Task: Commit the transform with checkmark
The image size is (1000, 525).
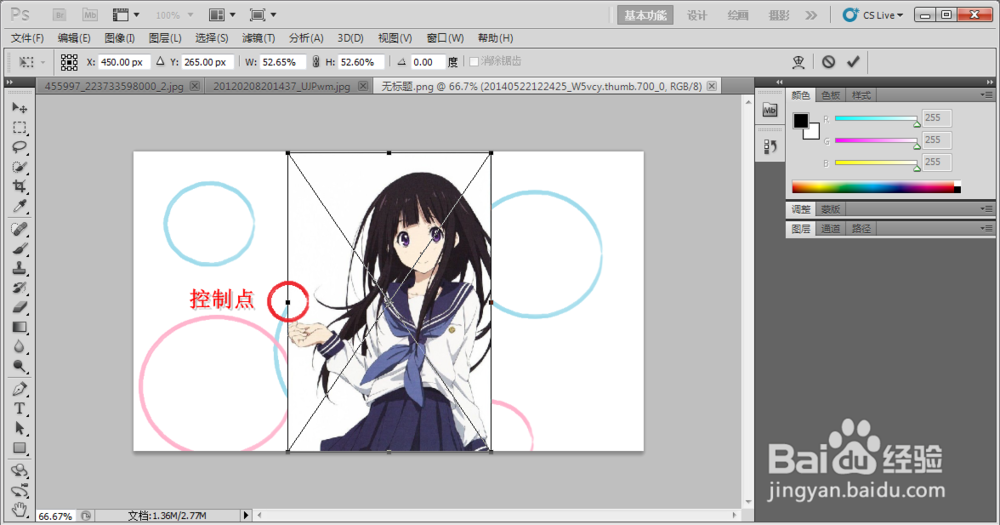Action: tap(853, 61)
